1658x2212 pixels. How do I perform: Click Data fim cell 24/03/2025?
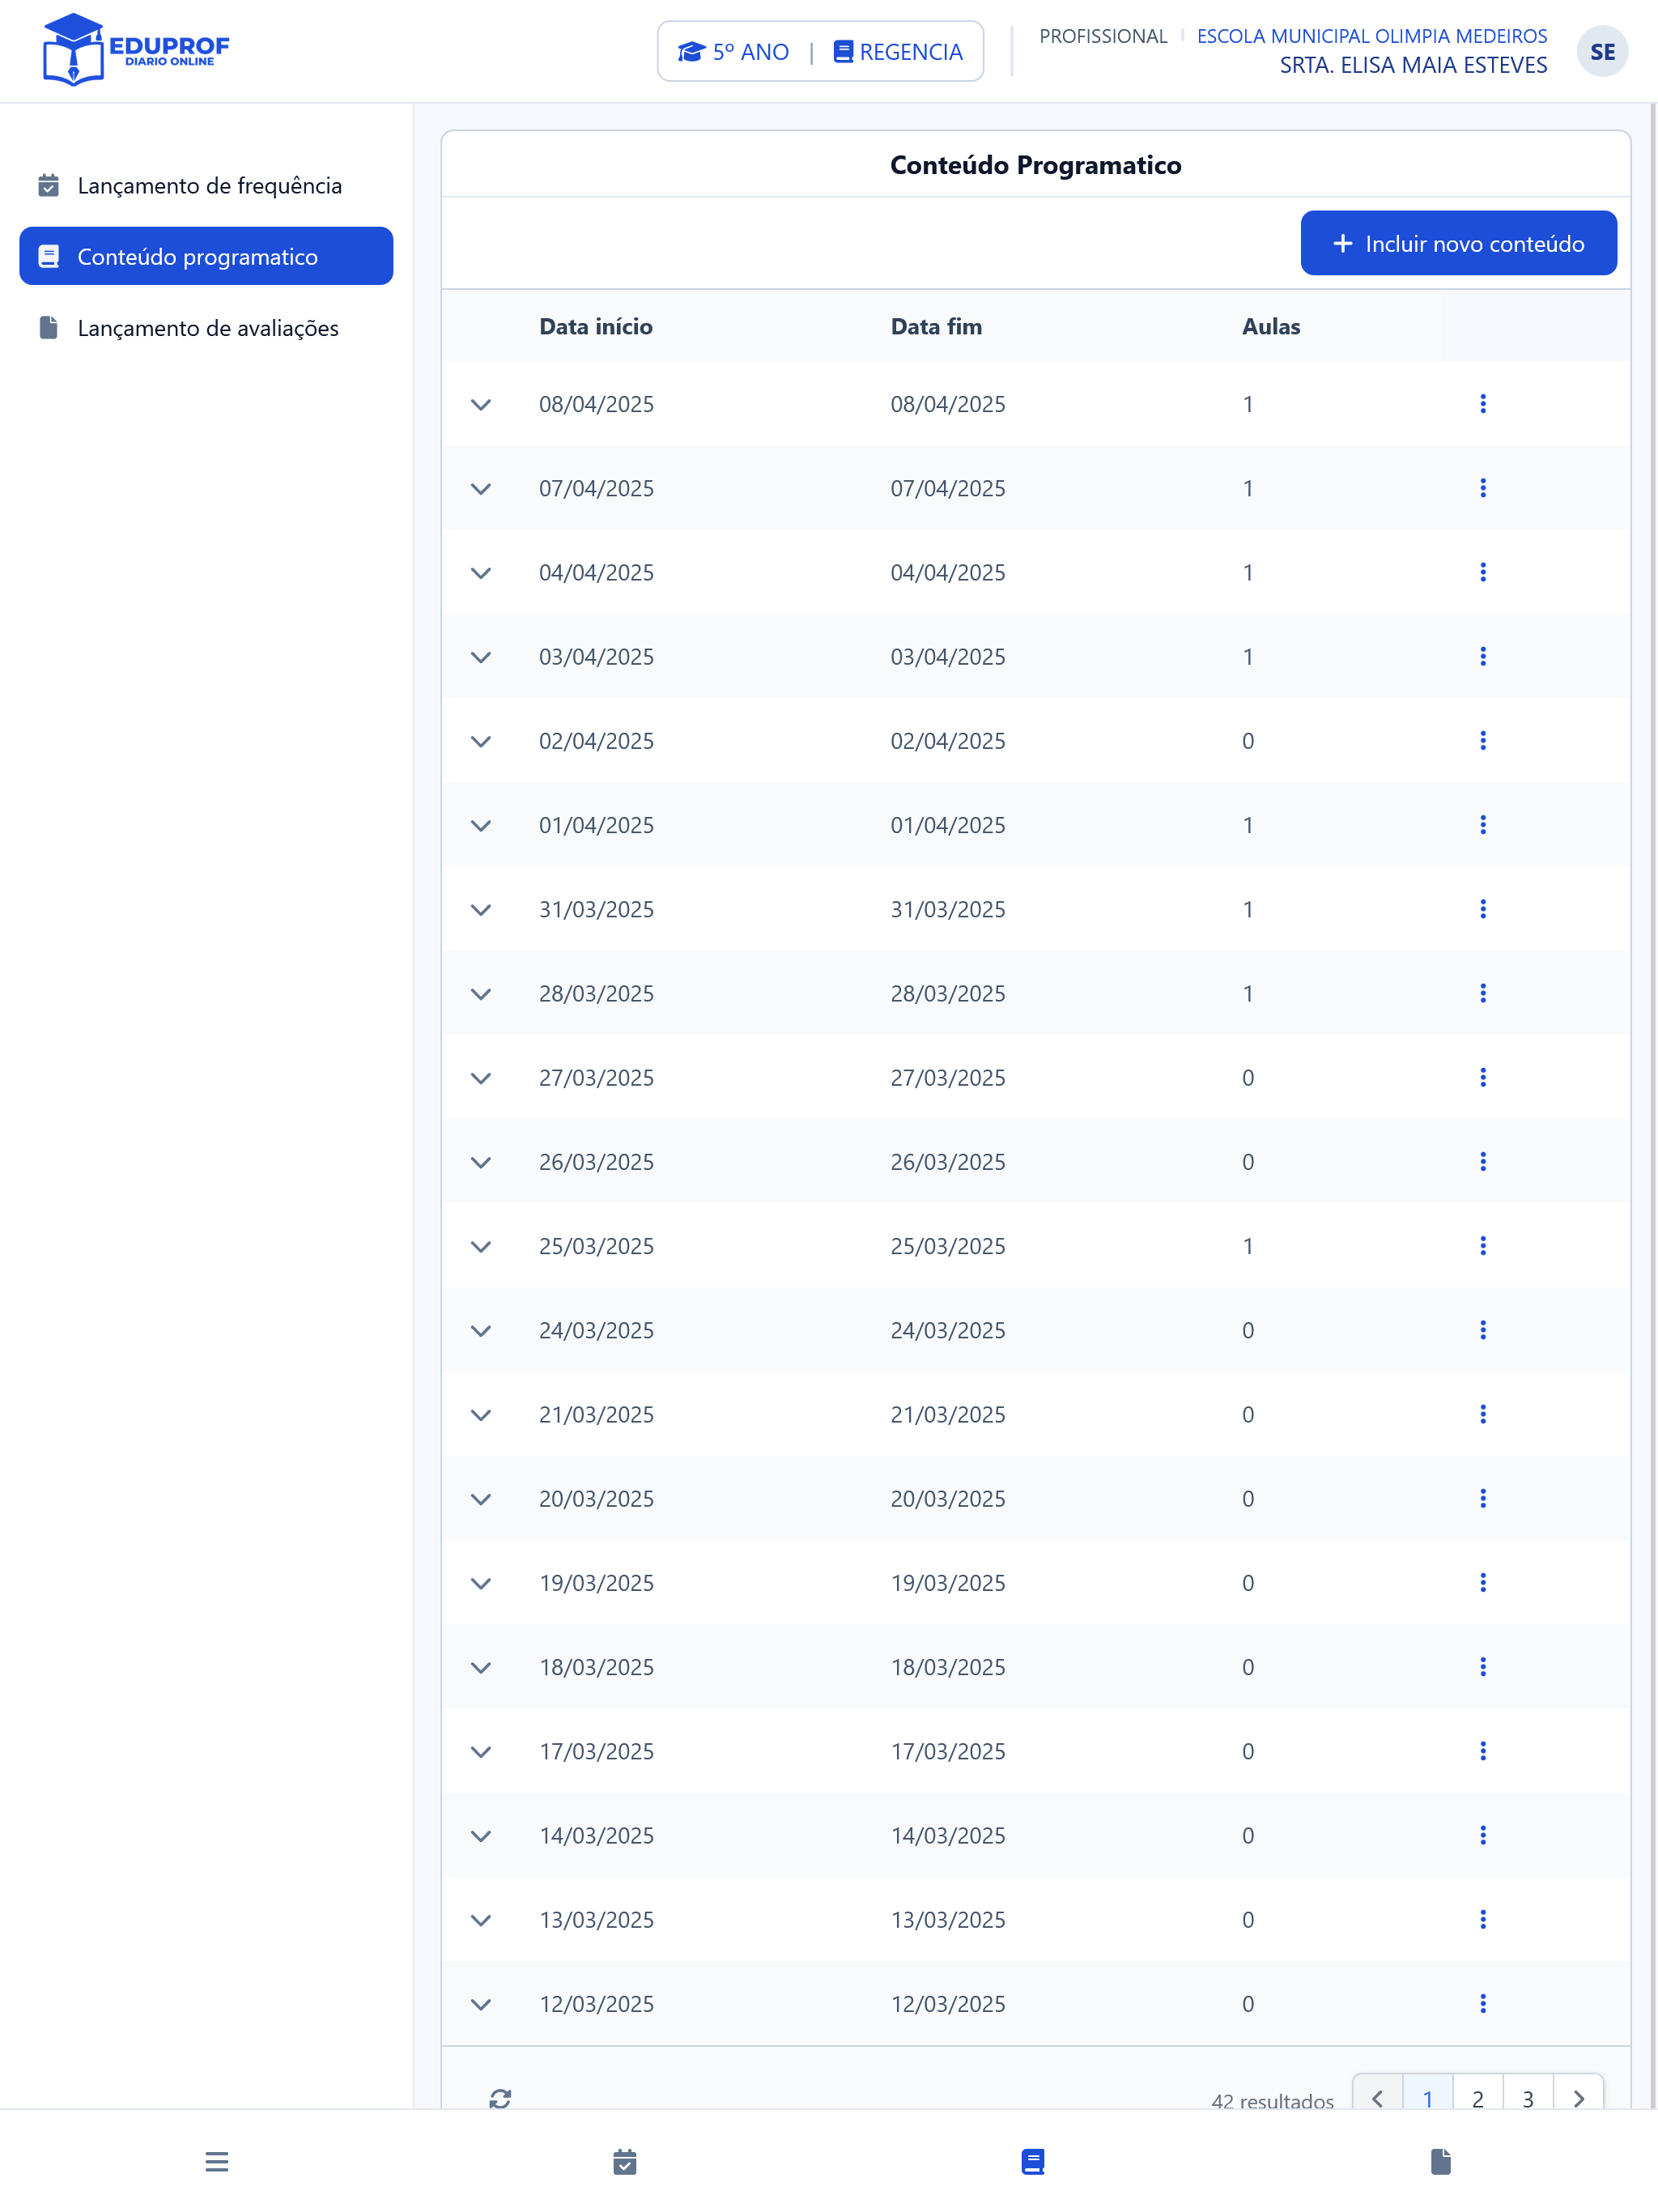(x=948, y=1330)
